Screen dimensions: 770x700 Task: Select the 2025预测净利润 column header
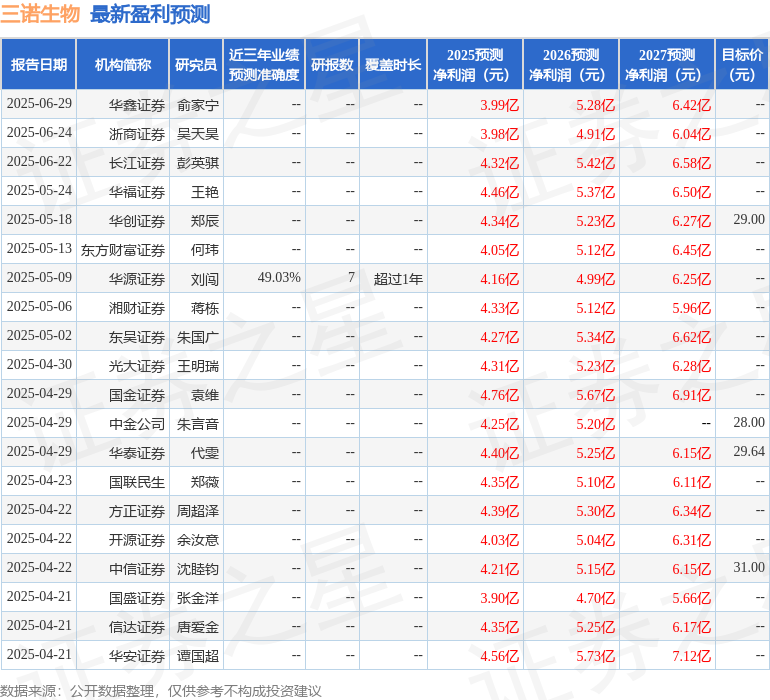475,65
